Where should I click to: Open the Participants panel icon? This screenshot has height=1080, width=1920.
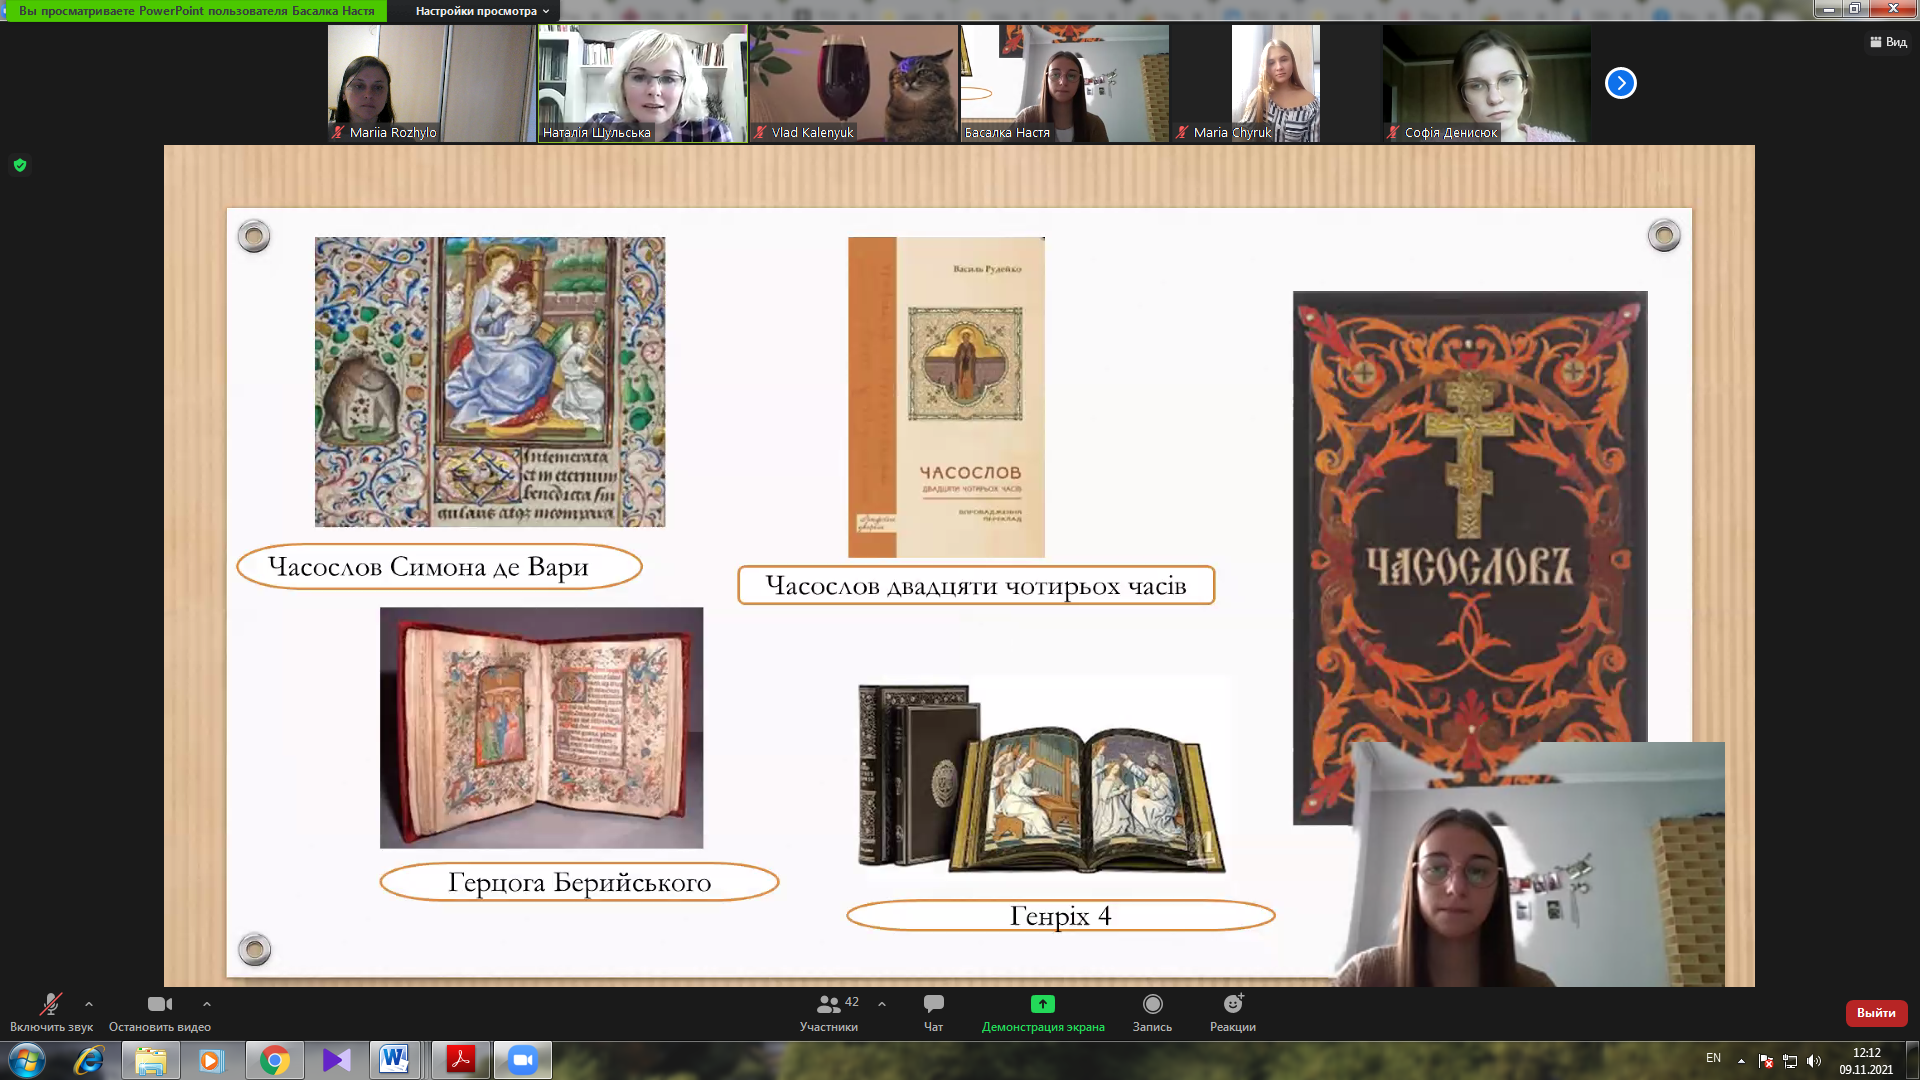click(828, 1004)
